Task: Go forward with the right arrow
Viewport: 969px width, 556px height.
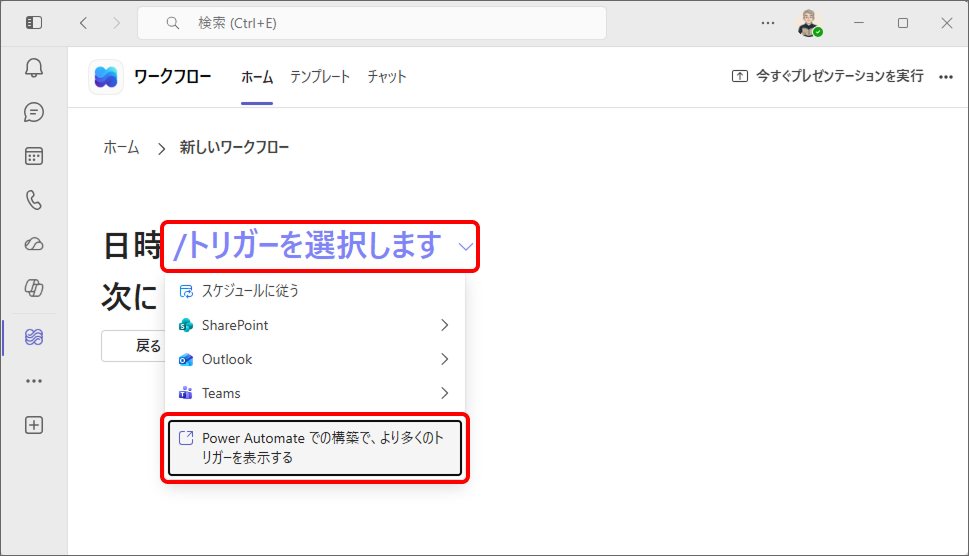Action: pyautogui.click(x=116, y=23)
